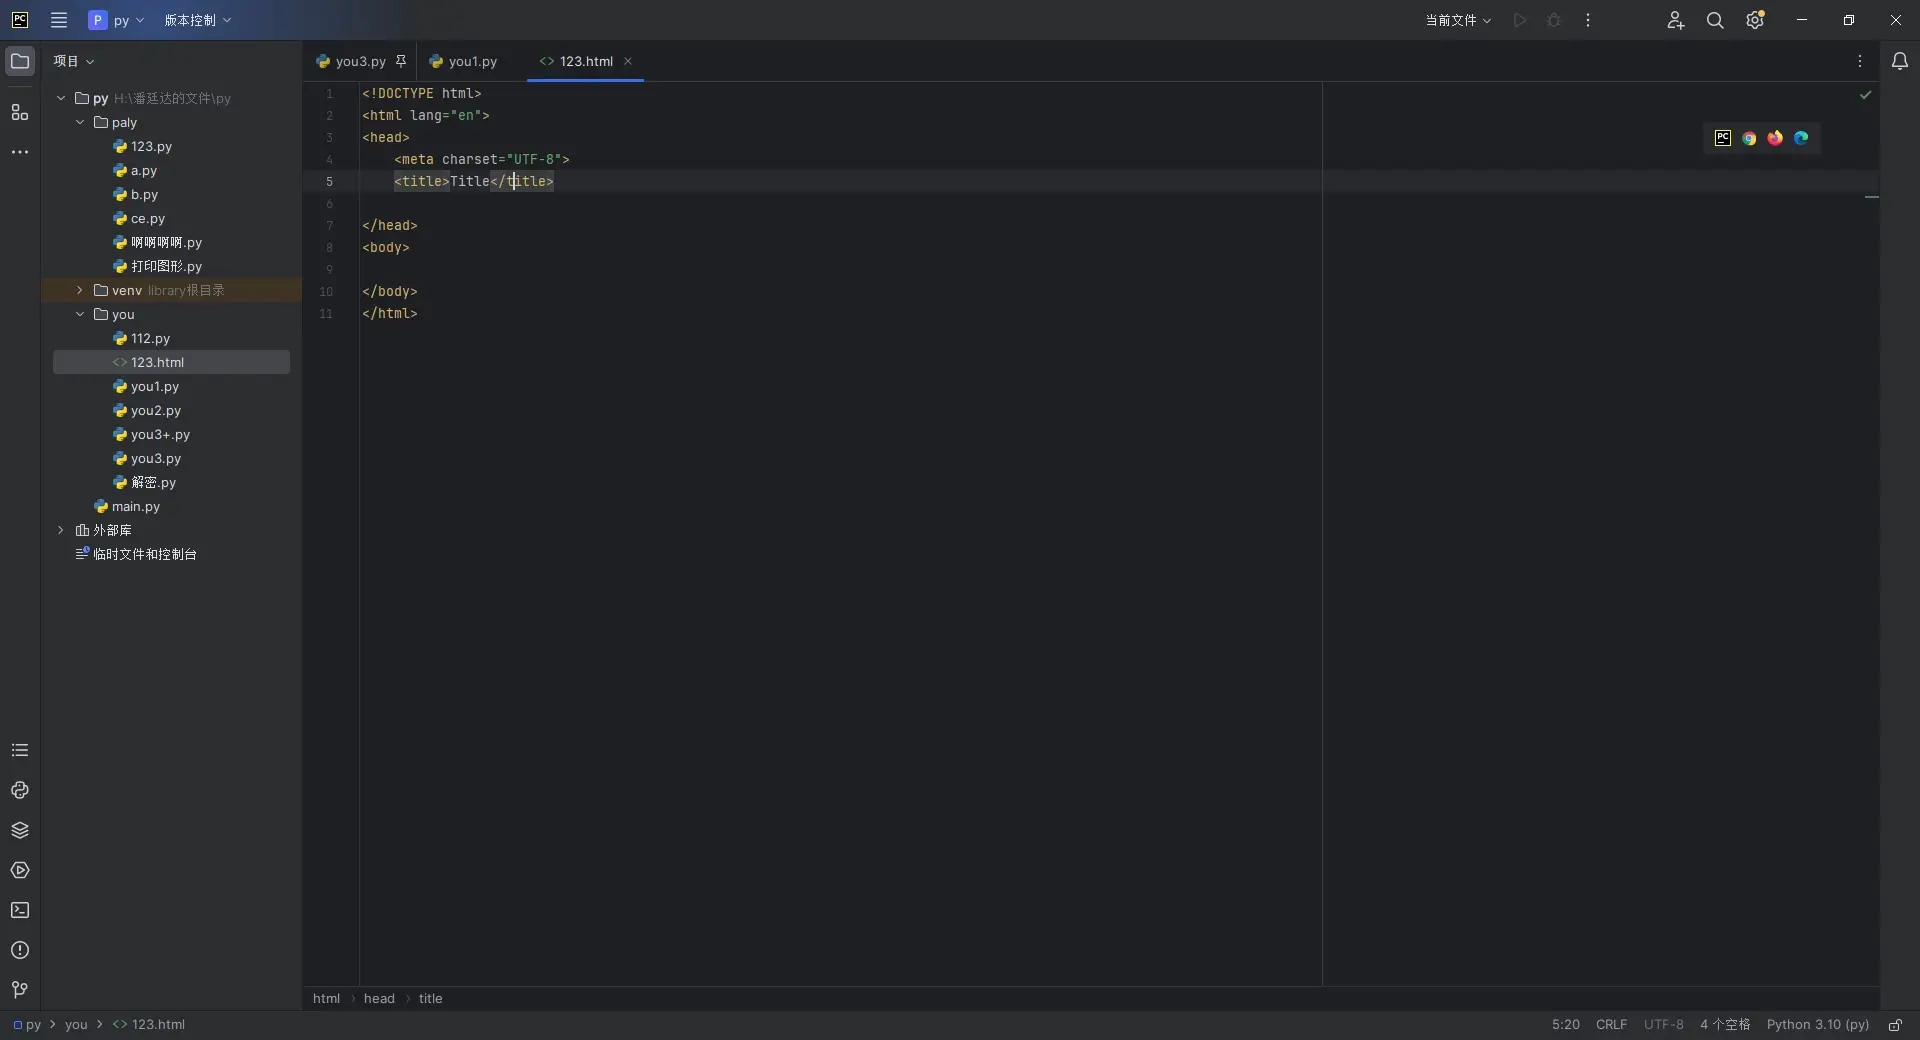The image size is (1920, 1040).
Task: Open the Project tool window icon
Action: click(20, 61)
